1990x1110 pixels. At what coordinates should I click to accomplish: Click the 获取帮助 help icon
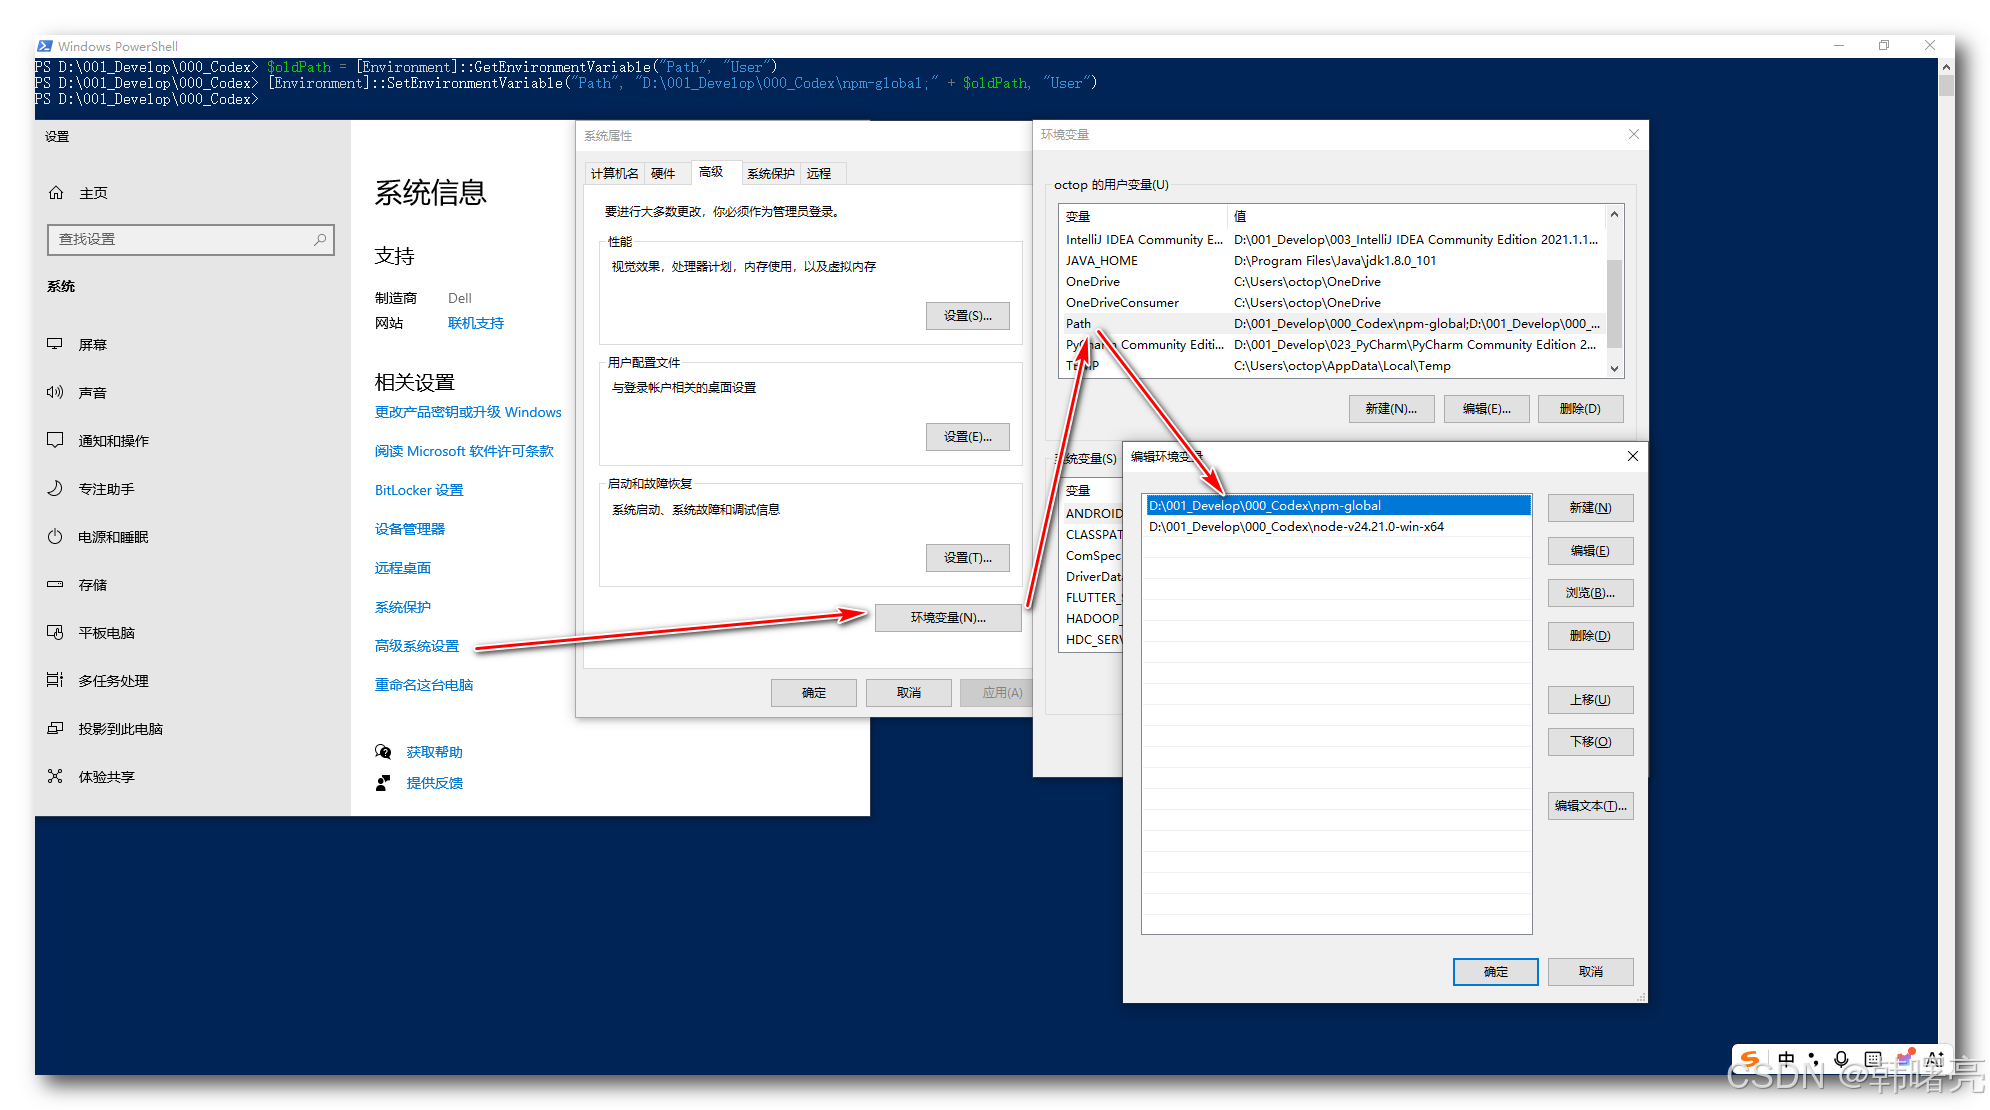point(383,751)
